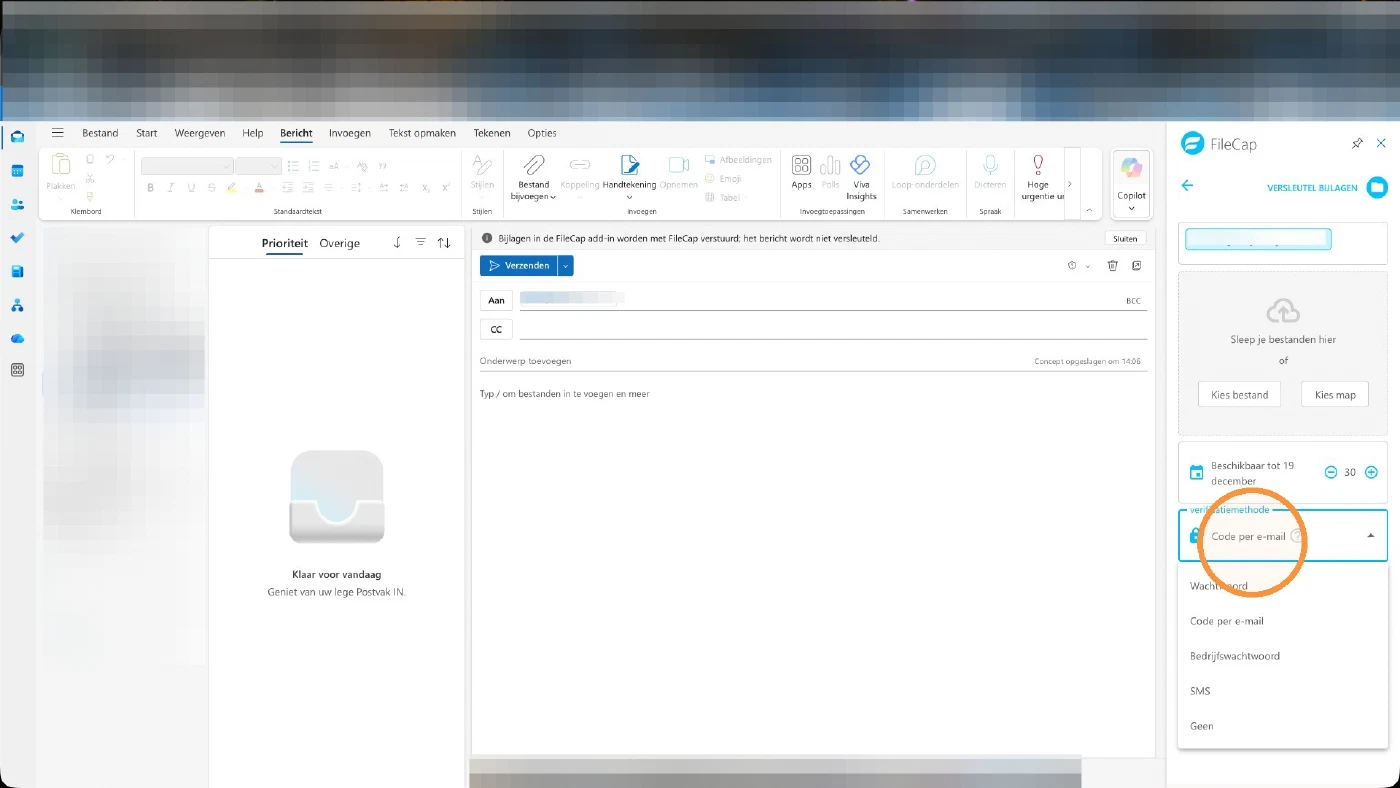The image size is (1400, 788).
Task: Decrease the available days with minus button
Action: [1331, 472]
